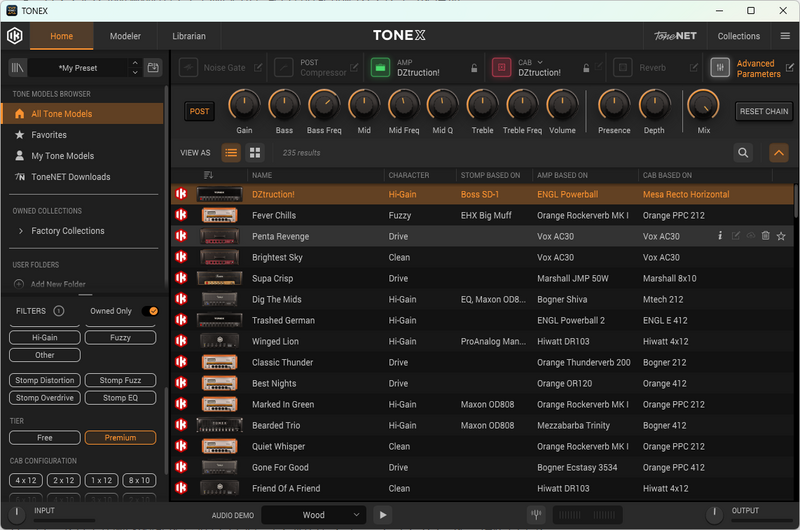This screenshot has height=530, width=800.
Task: Switch to the Modeler tab
Action: [x=125, y=36]
